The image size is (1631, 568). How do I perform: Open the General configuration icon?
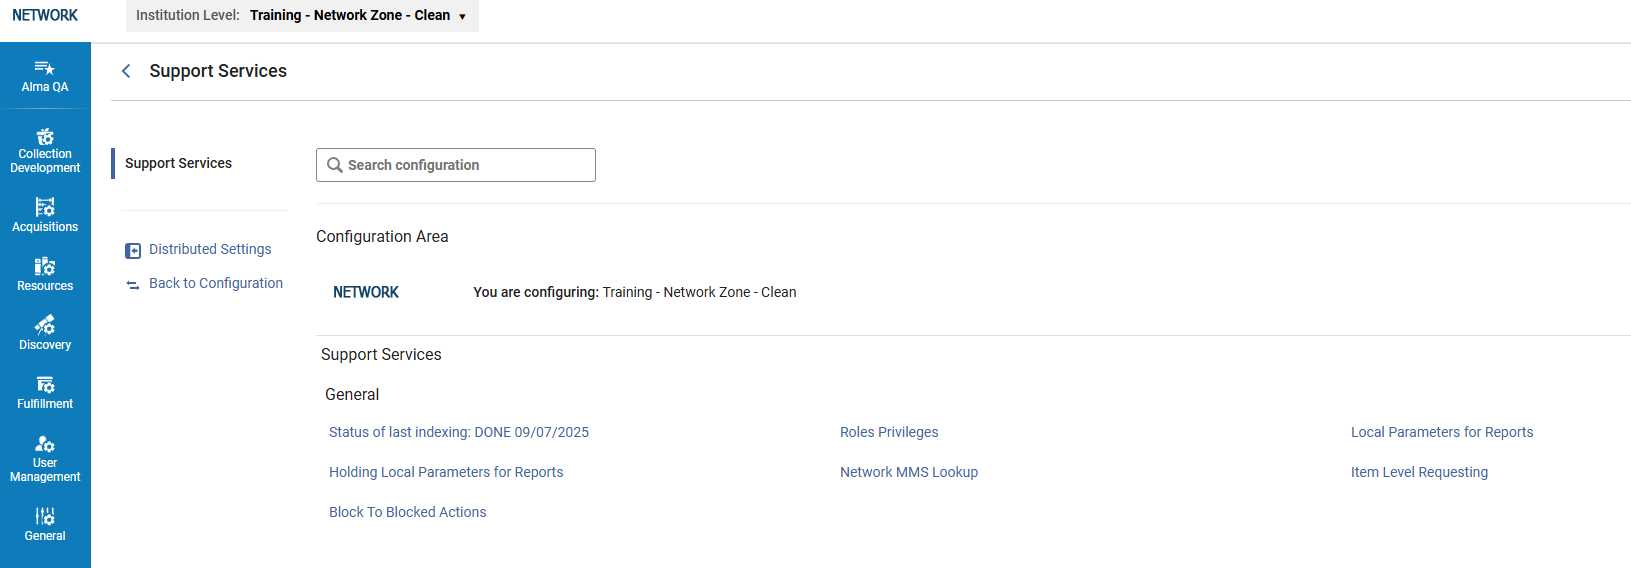tap(45, 524)
